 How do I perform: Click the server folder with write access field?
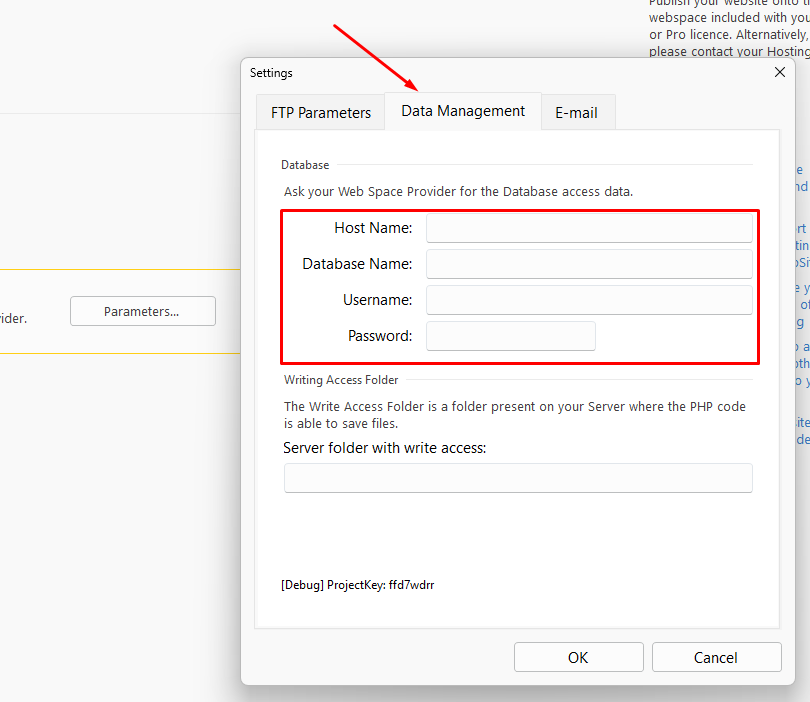click(x=518, y=478)
